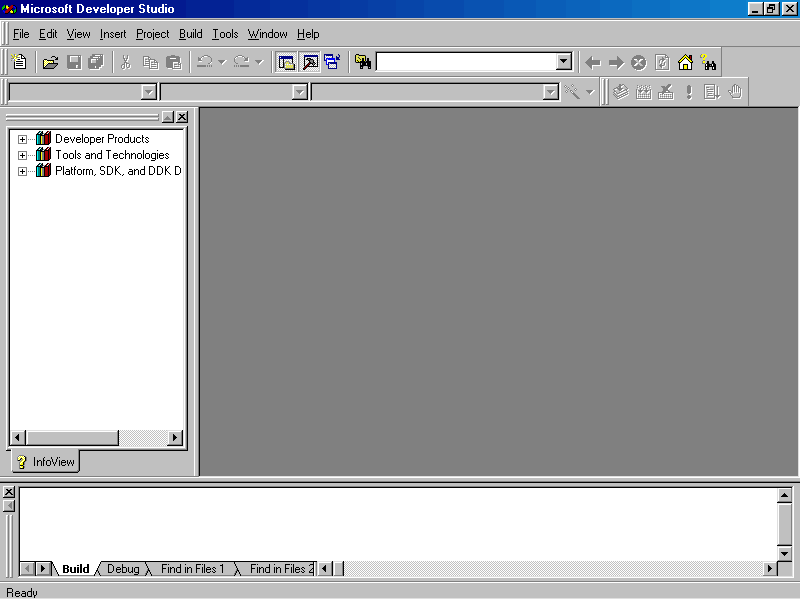Close the output pane with X button
Image resolution: width=800 pixels, height=600 pixels.
(9, 492)
